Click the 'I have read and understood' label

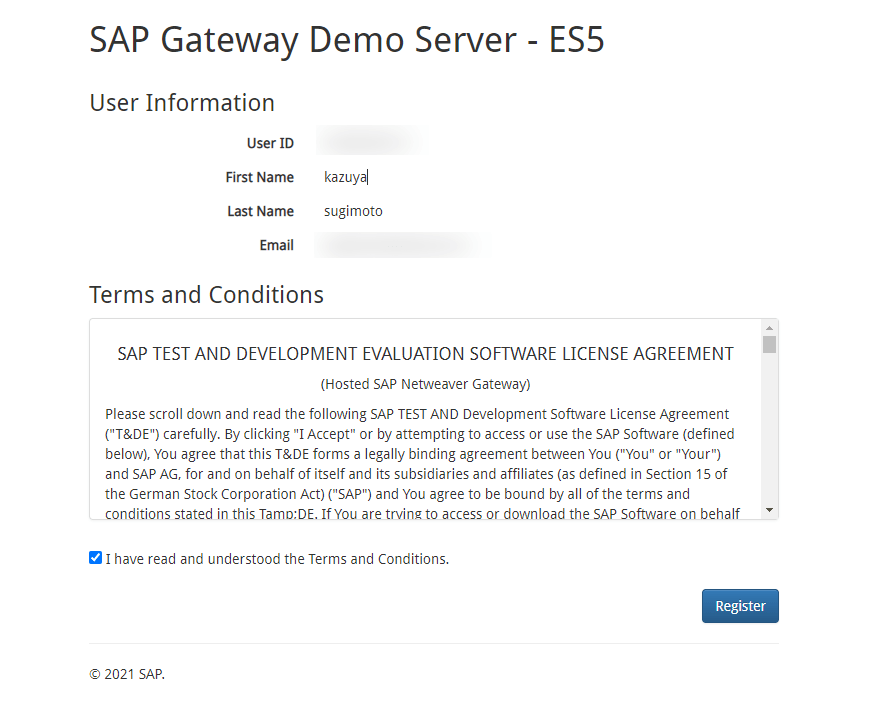(277, 559)
